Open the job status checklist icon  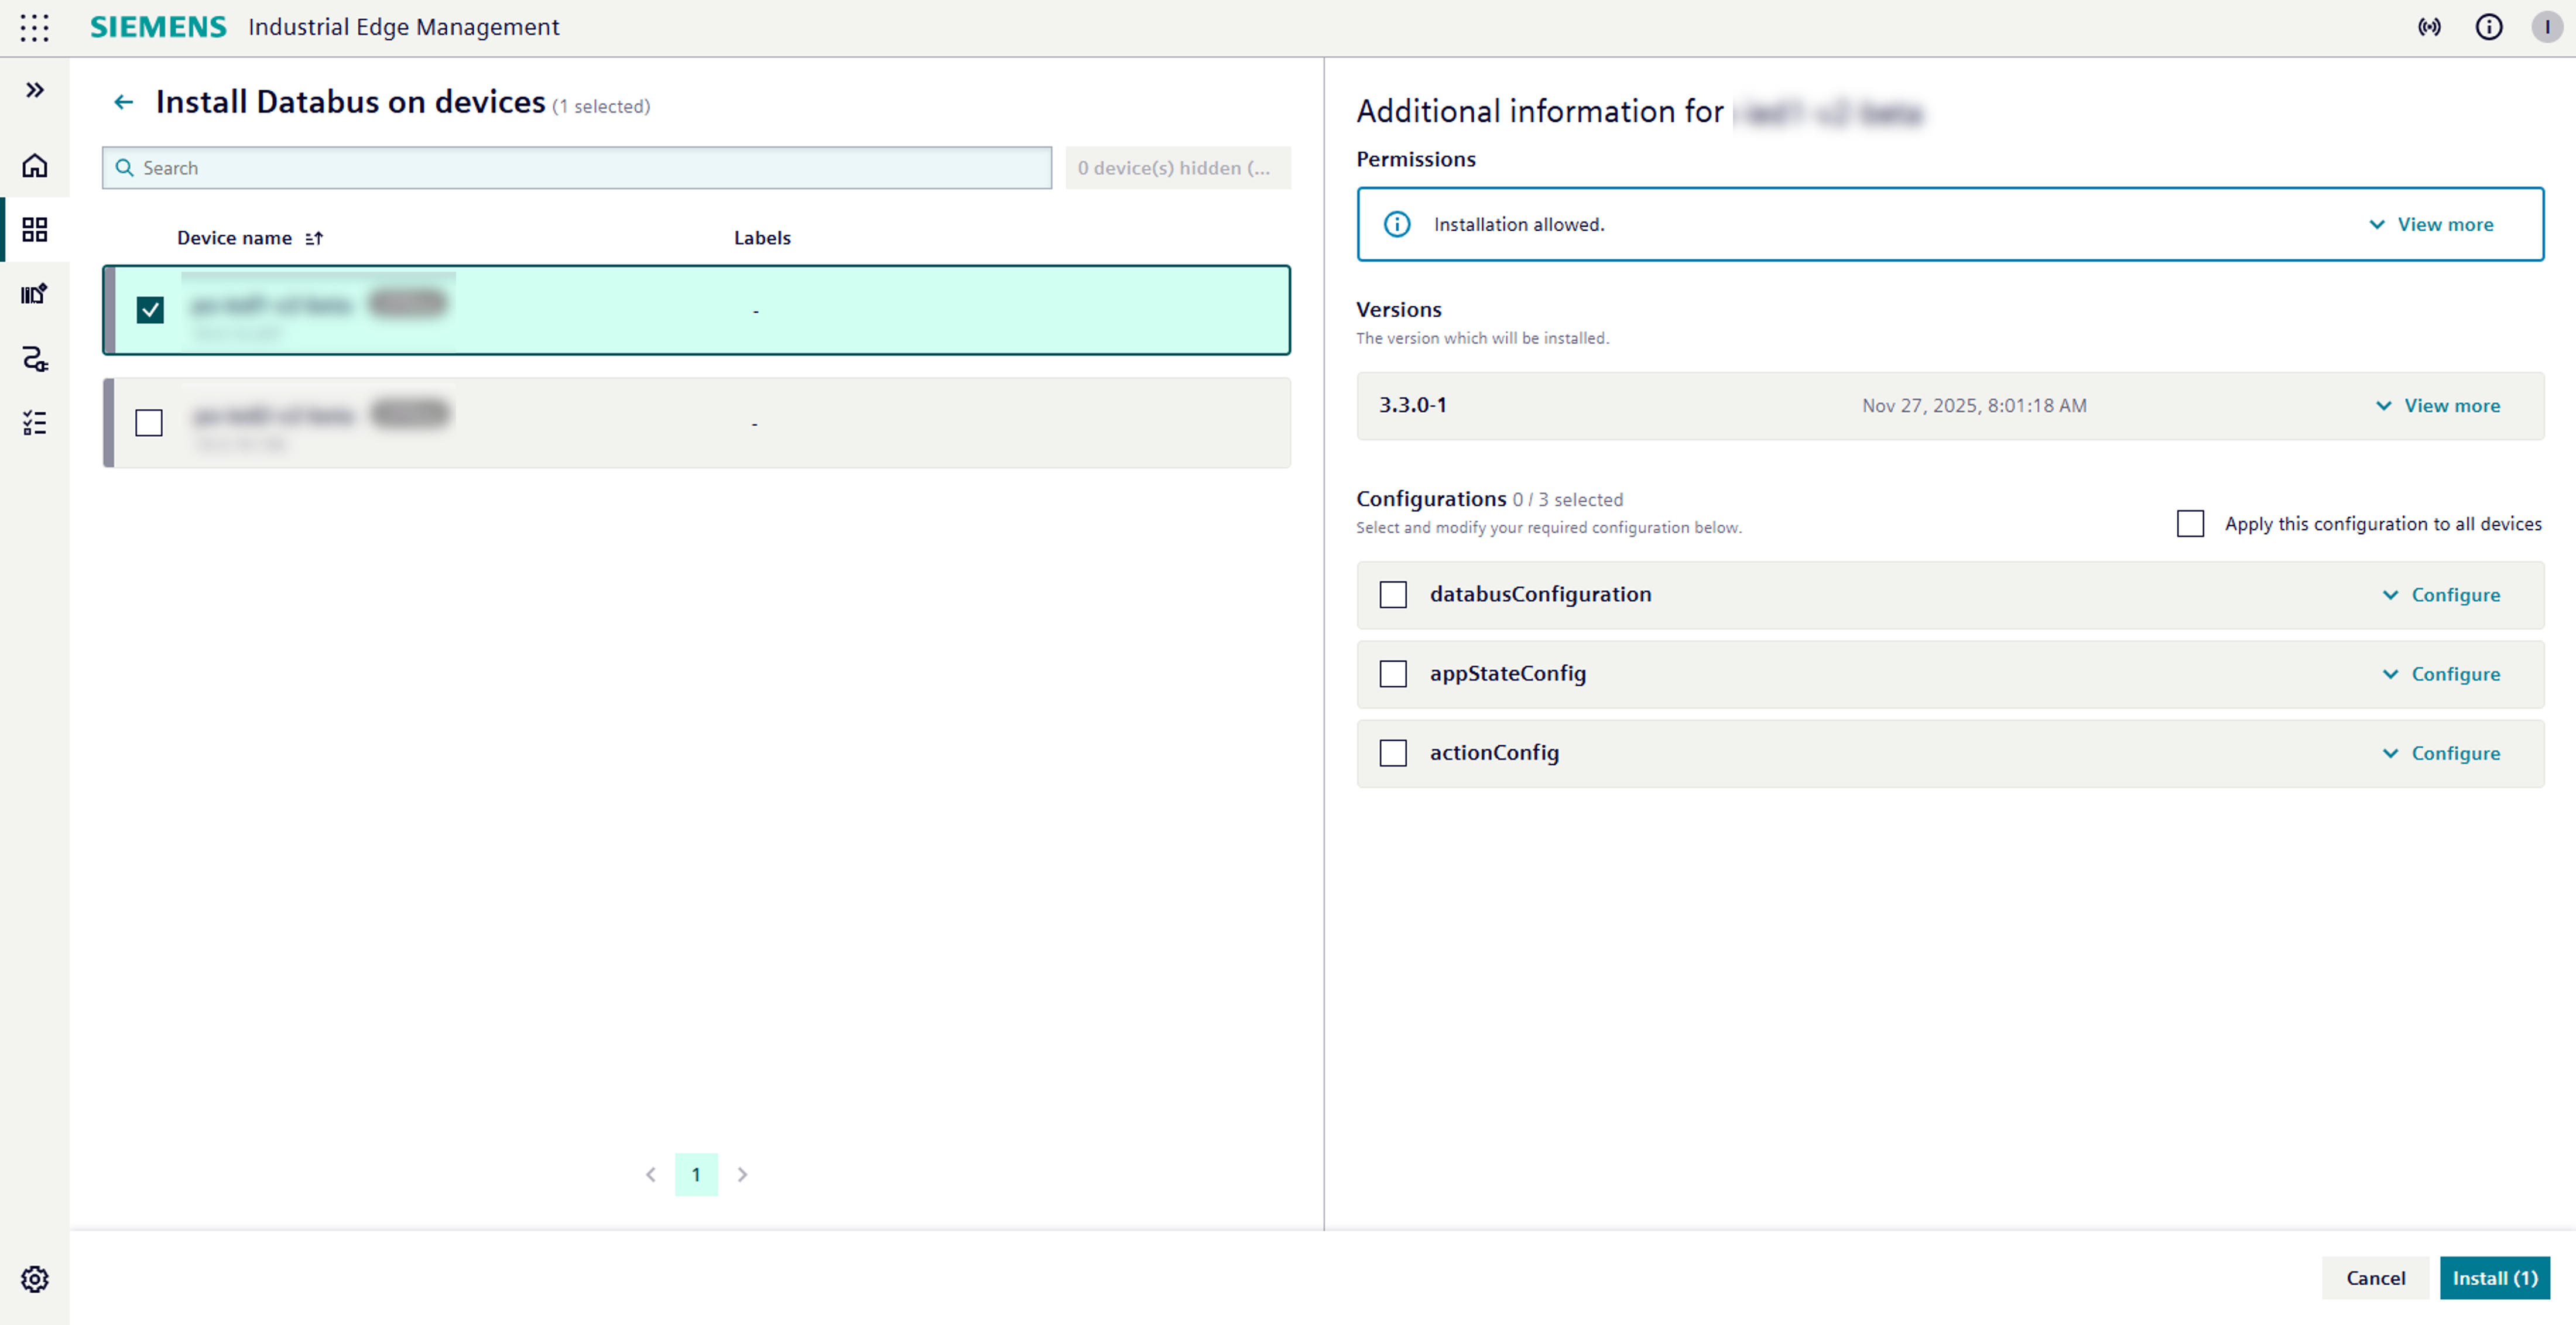click(35, 423)
